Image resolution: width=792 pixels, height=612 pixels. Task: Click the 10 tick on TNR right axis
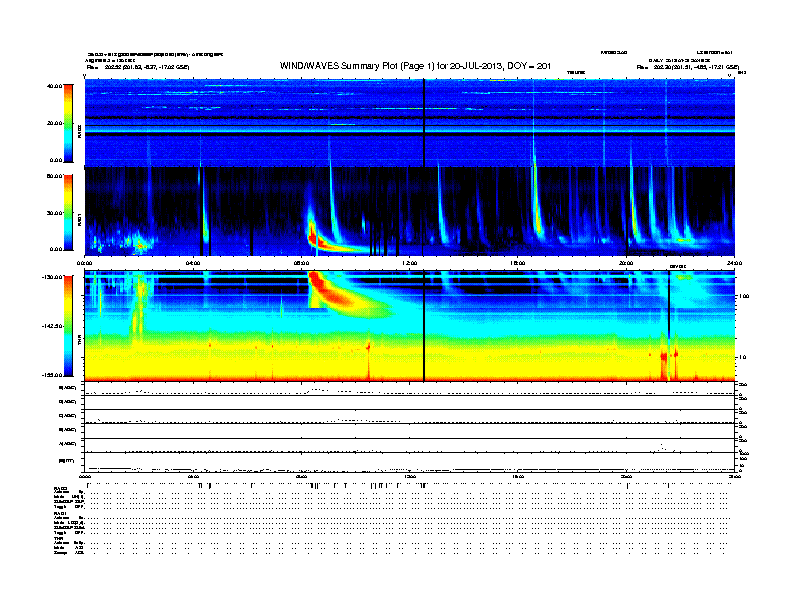(743, 358)
